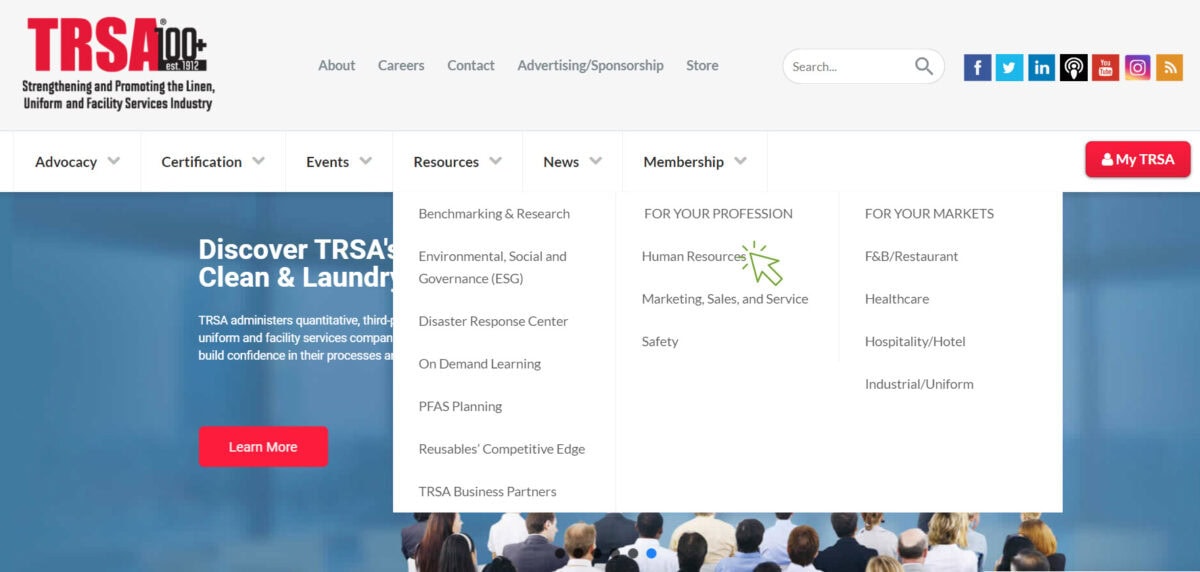Visit the LinkedIn icon link
Image resolution: width=1200 pixels, height=572 pixels.
[x=1041, y=67]
